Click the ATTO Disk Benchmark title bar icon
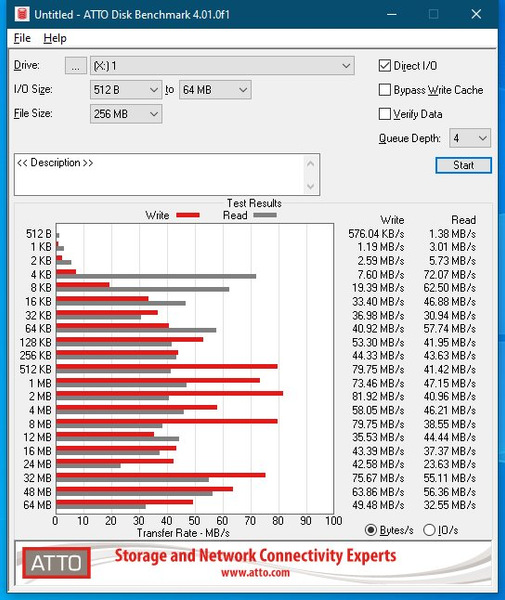Image resolution: width=505 pixels, height=600 pixels. pos(22,15)
